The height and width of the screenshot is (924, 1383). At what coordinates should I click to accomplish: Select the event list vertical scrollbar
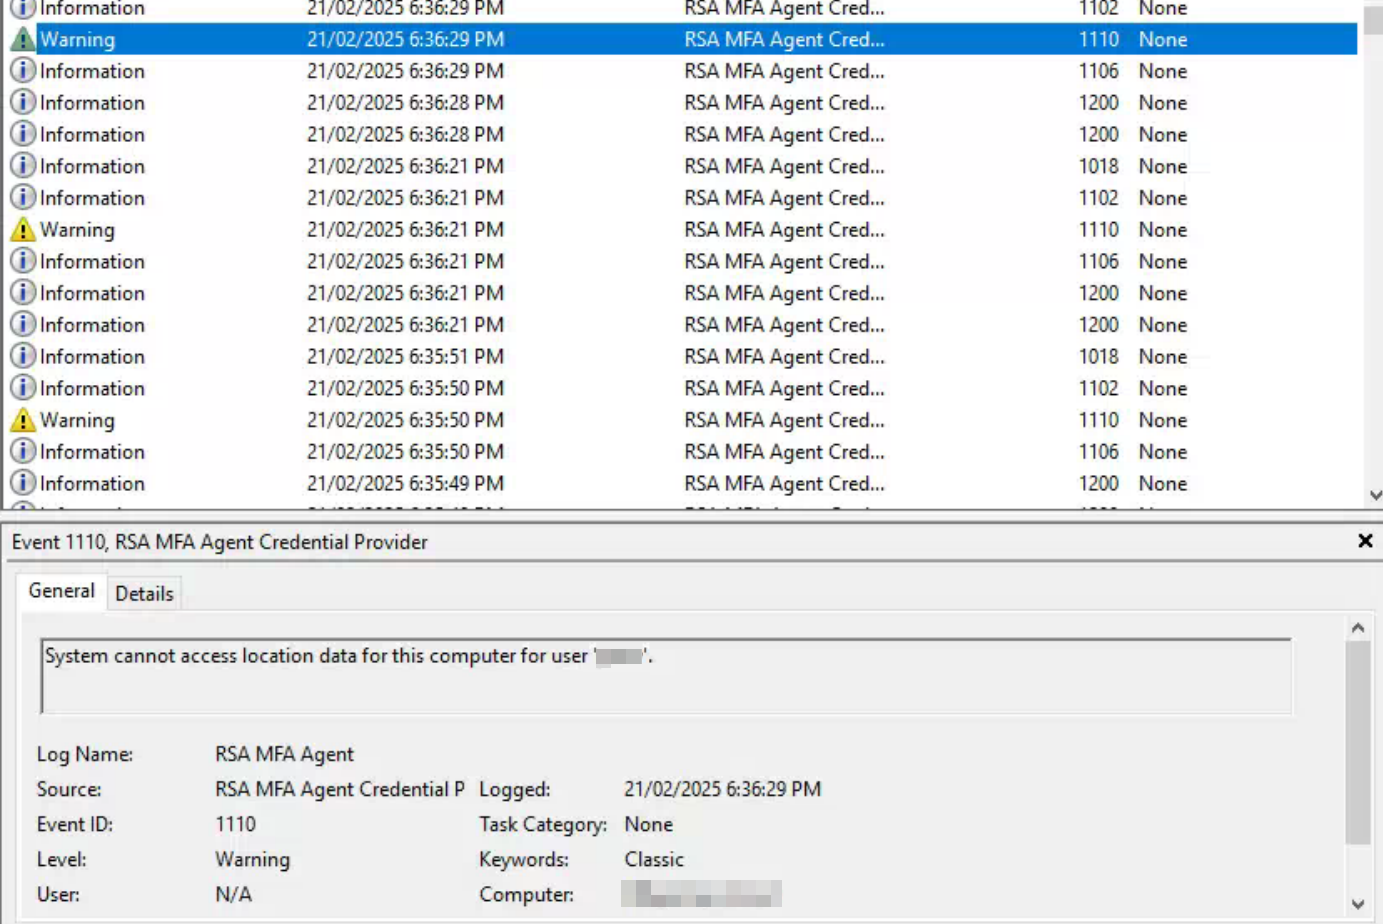[x=1374, y=250]
